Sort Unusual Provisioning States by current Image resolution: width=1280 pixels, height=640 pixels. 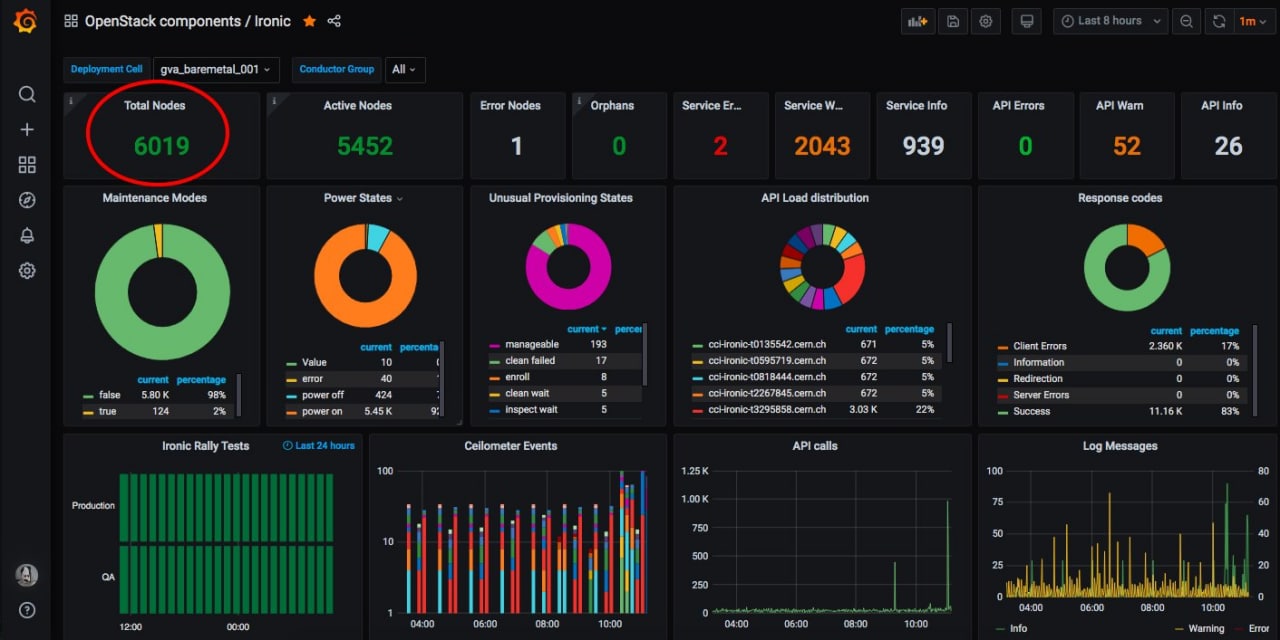586,329
